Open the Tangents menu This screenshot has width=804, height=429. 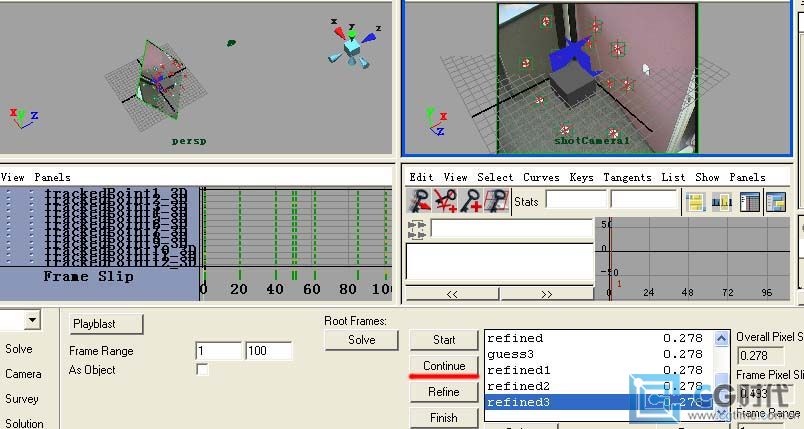point(627,177)
